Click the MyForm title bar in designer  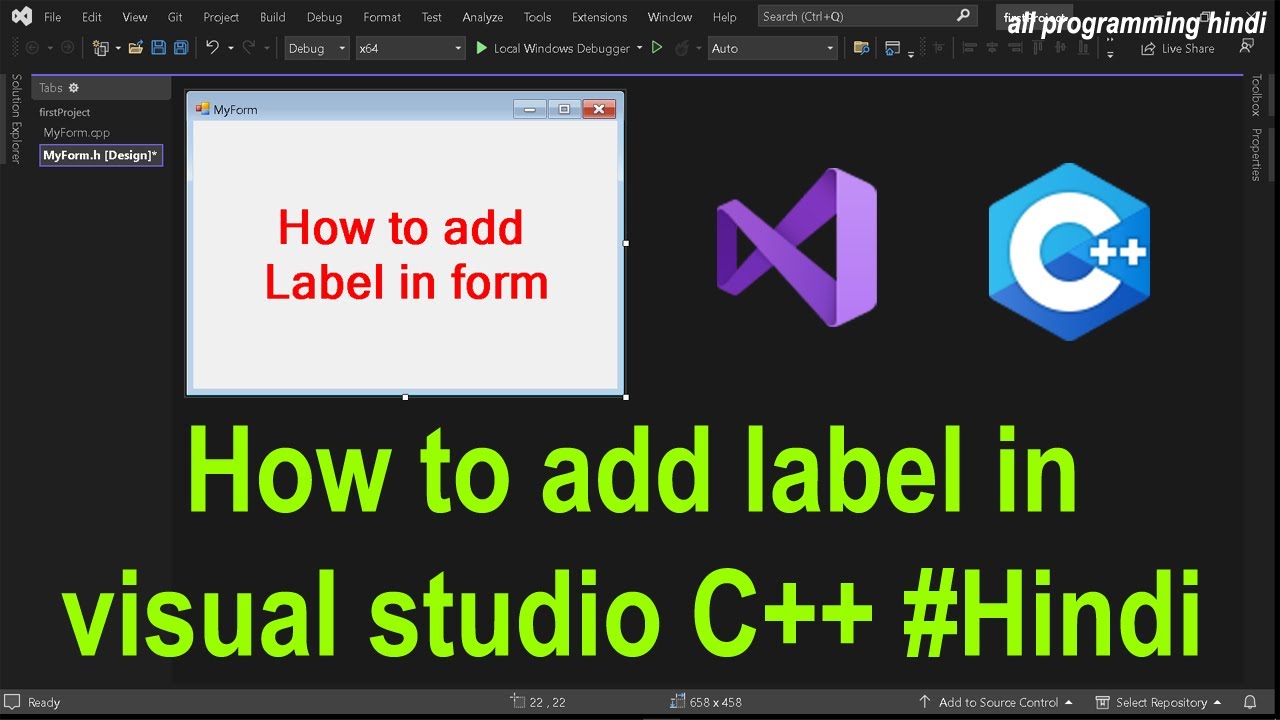[x=405, y=109]
